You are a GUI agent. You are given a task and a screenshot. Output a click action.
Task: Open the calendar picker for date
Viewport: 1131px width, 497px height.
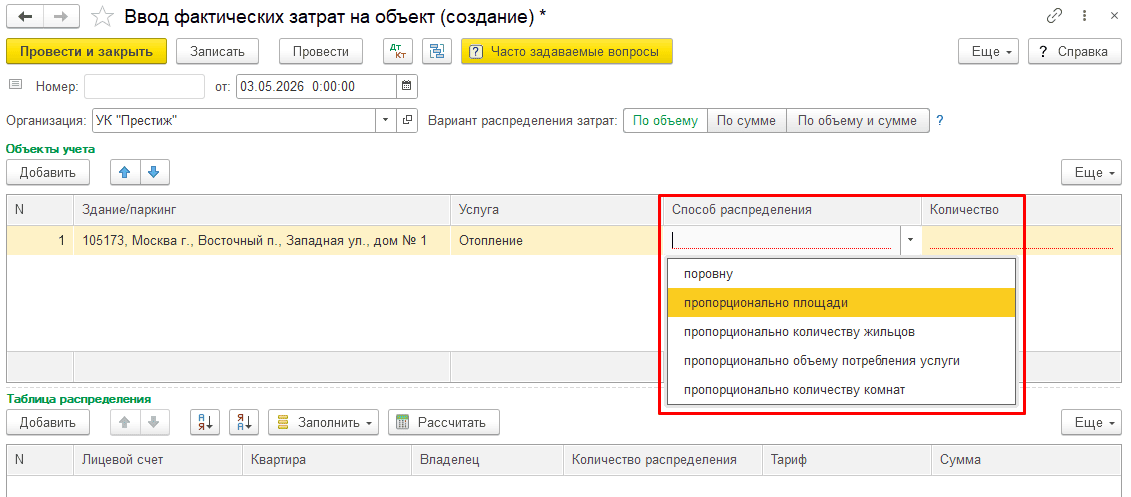click(x=407, y=86)
